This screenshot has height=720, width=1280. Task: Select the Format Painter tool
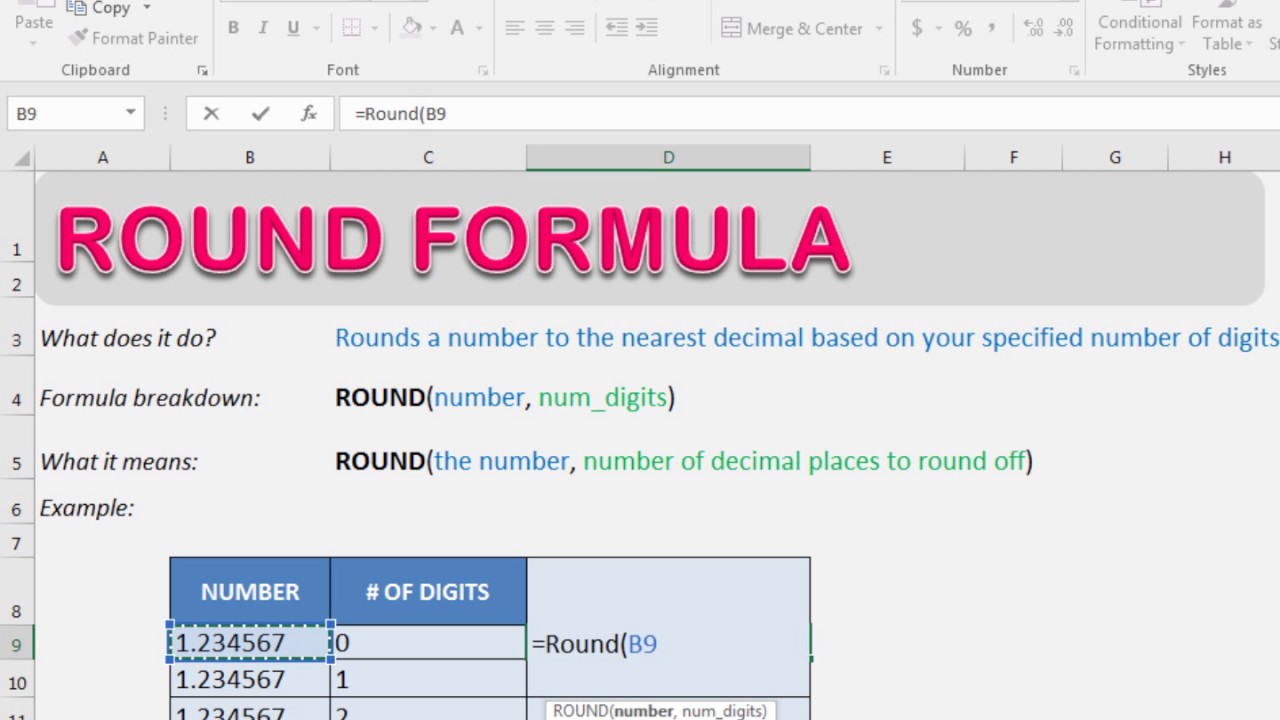tap(133, 38)
